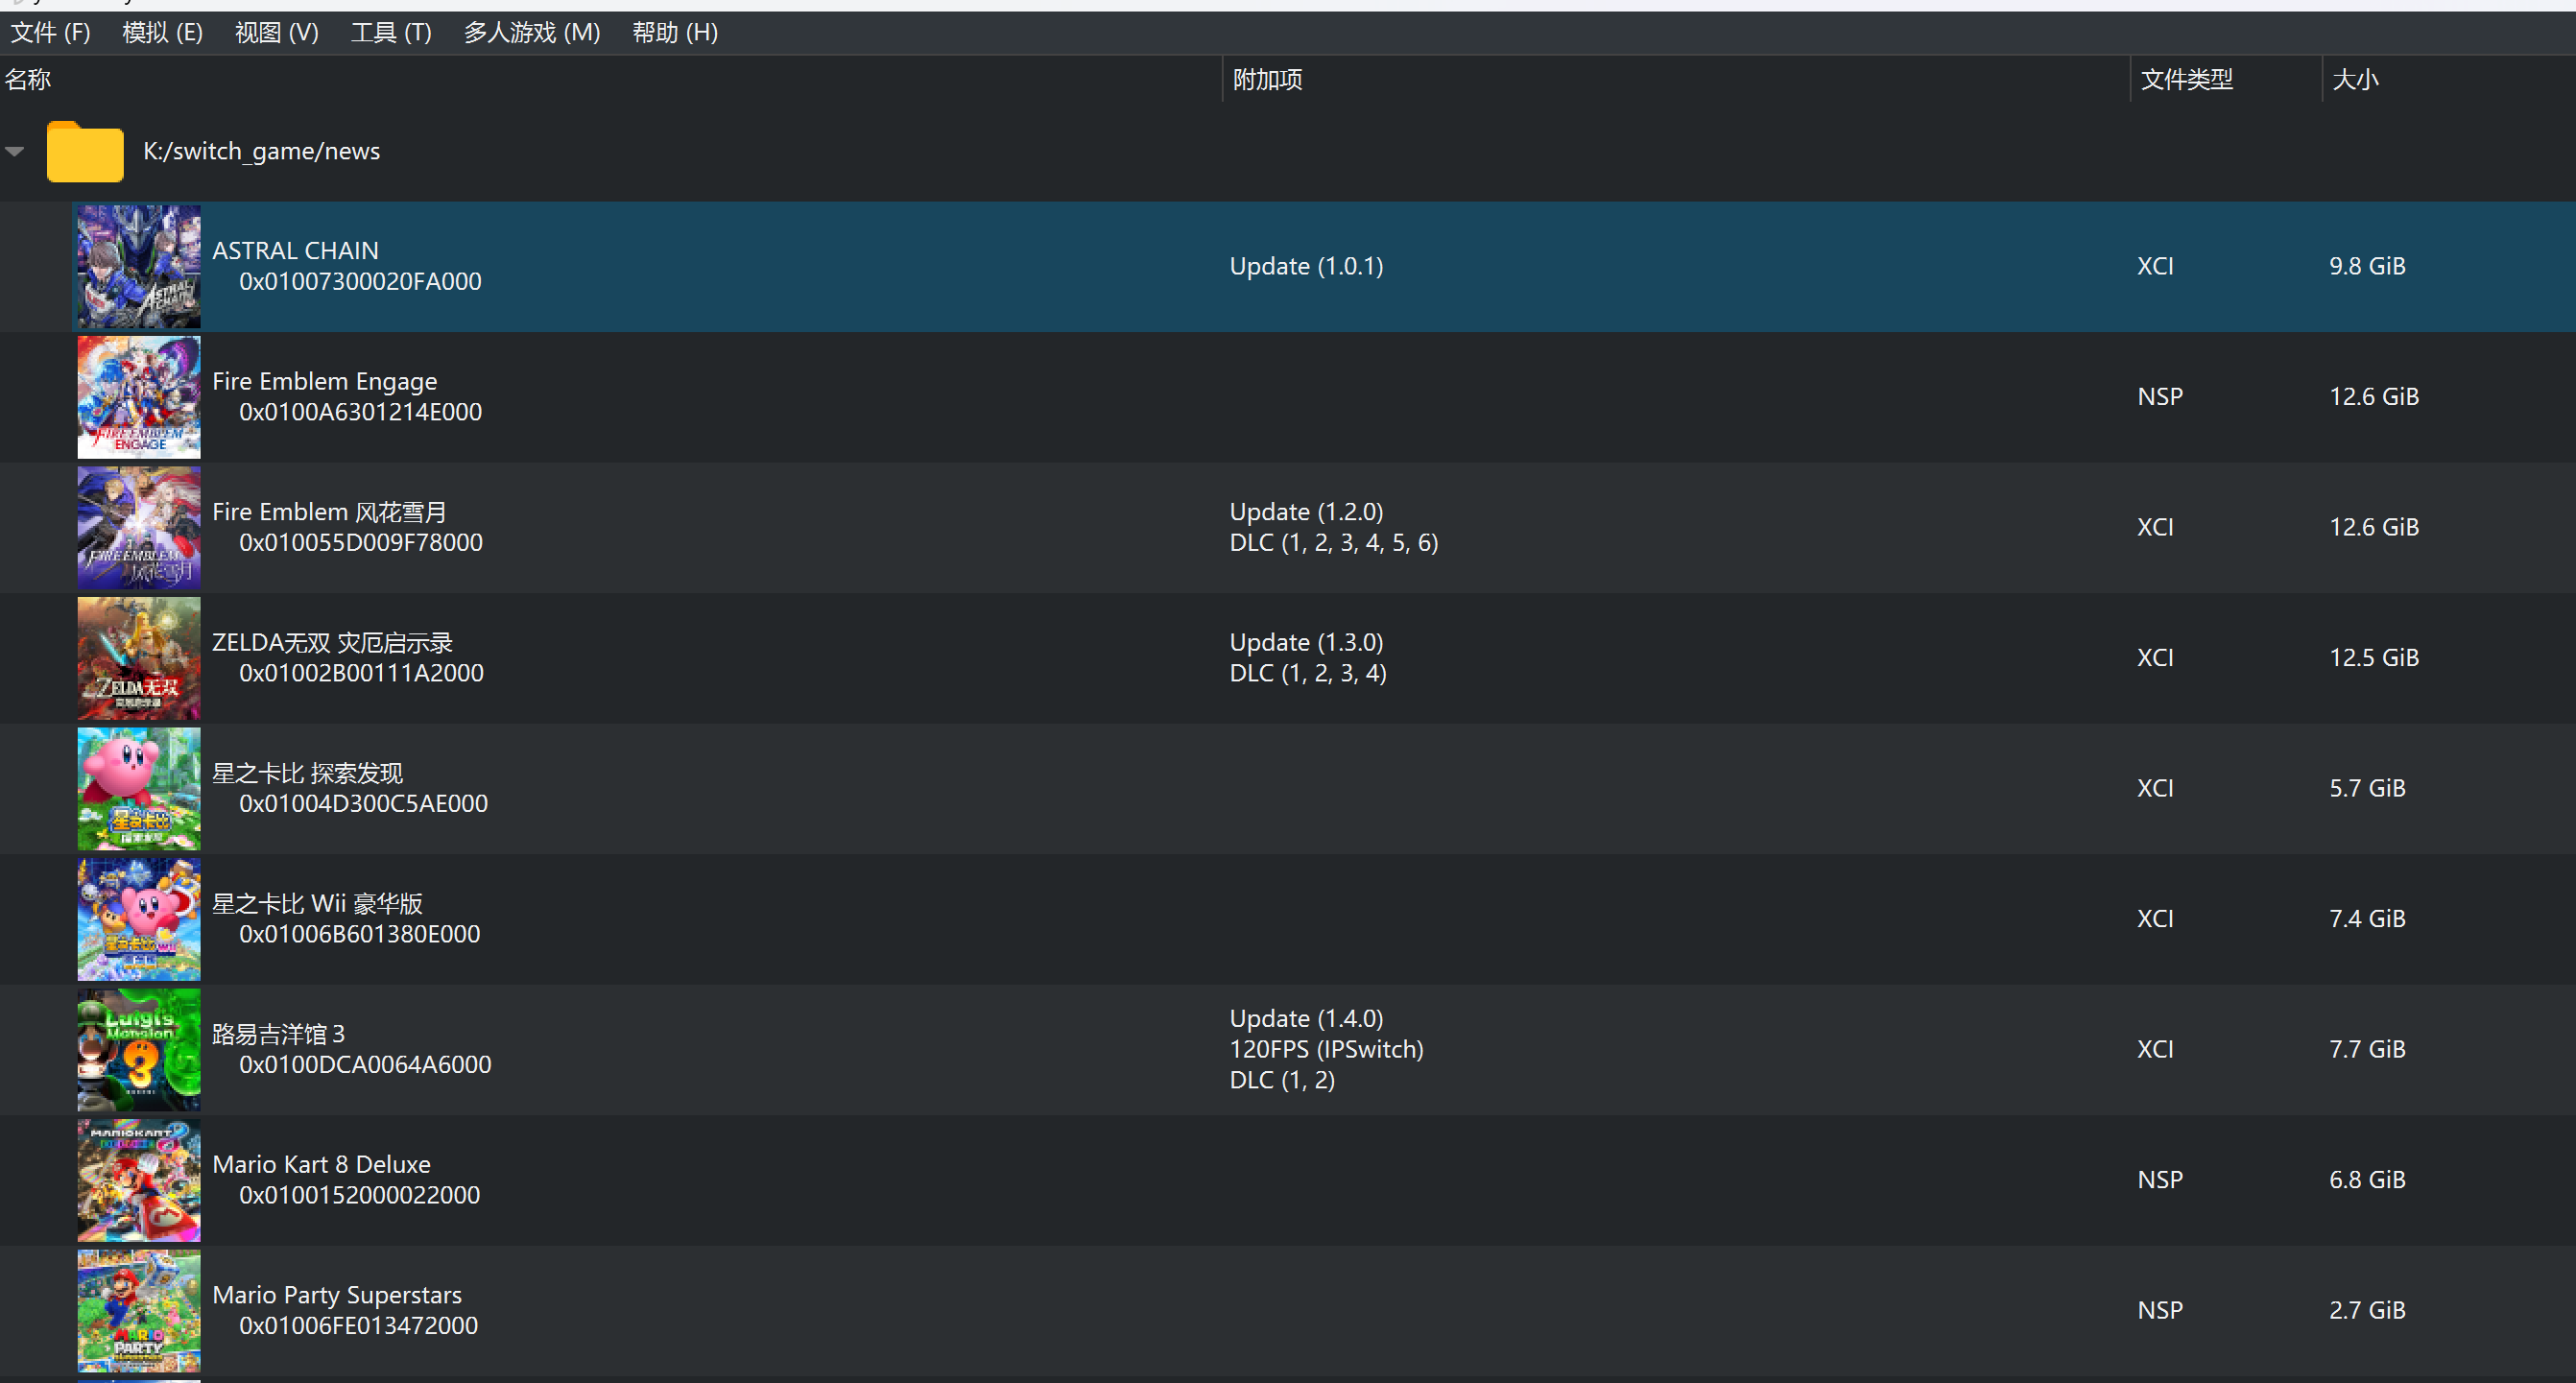Click the ZELDA无双 灾厄启示录 cover art
The height and width of the screenshot is (1383, 2576).
(139, 658)
